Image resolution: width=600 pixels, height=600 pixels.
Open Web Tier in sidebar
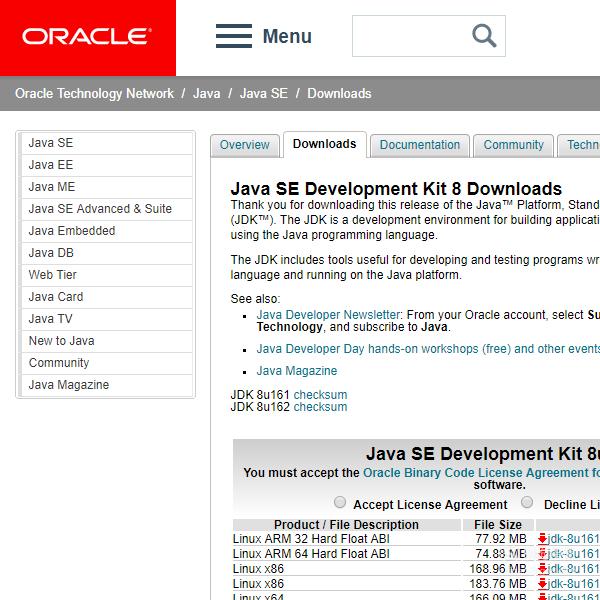(x=107, y=275)
